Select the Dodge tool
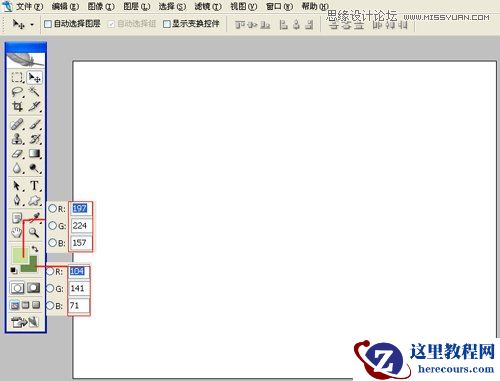Image resolution: width=500 pixels, height=381 pixels. click(34, 168)
